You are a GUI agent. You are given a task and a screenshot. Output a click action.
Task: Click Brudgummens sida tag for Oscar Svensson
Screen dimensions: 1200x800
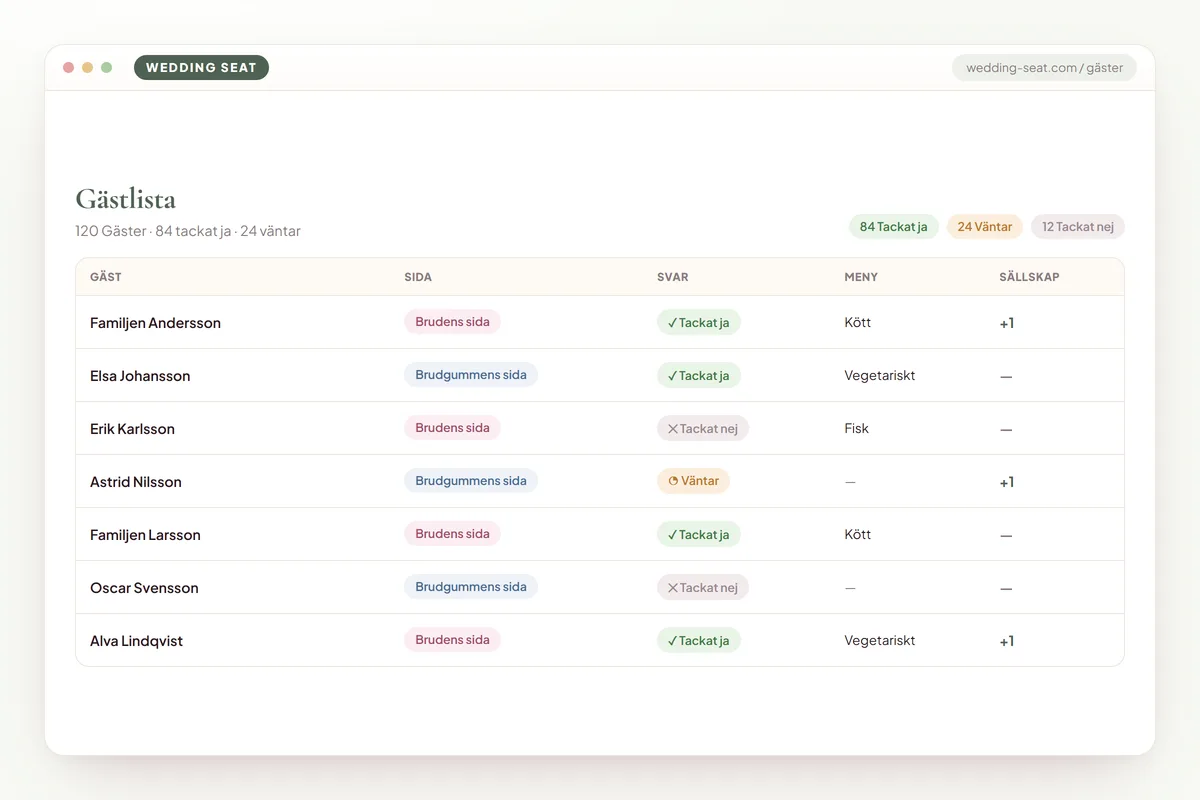pos(471,587)
